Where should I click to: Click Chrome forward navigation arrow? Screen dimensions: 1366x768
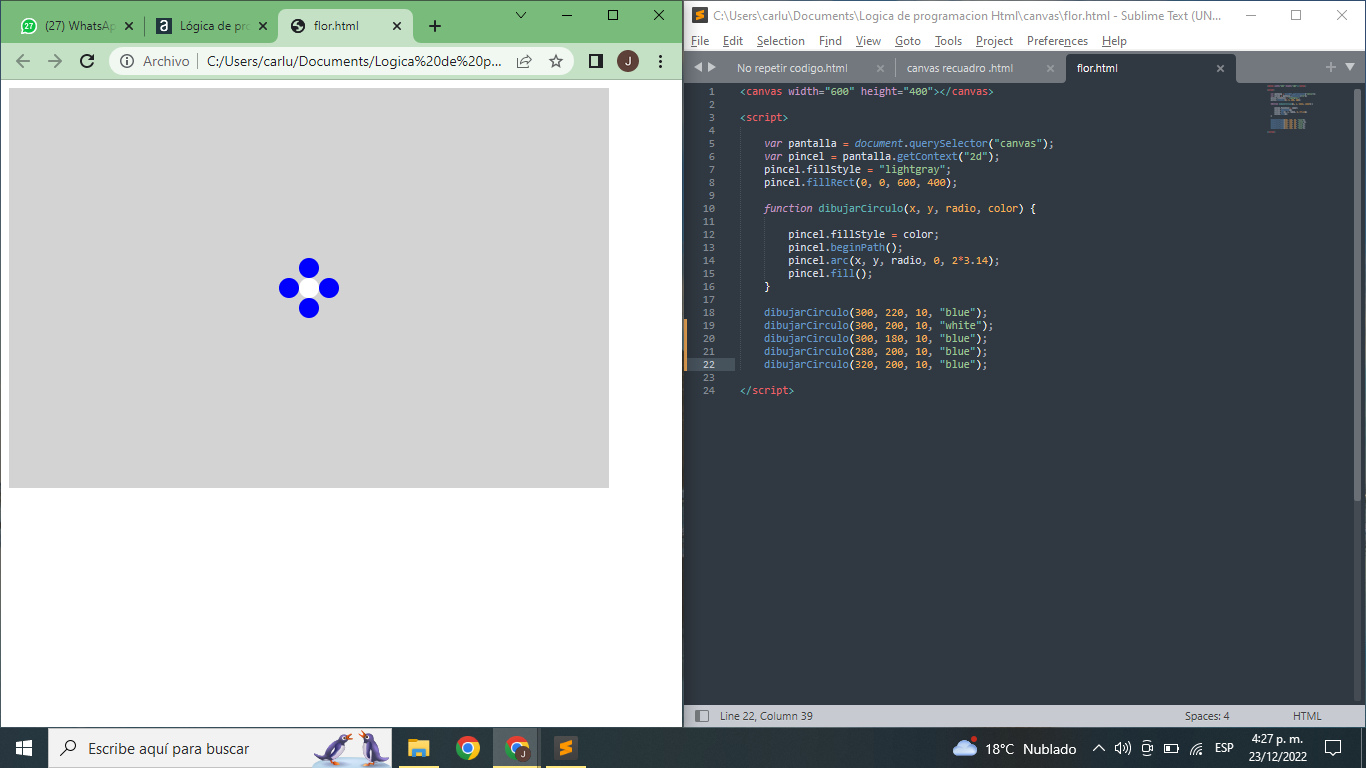55,61
